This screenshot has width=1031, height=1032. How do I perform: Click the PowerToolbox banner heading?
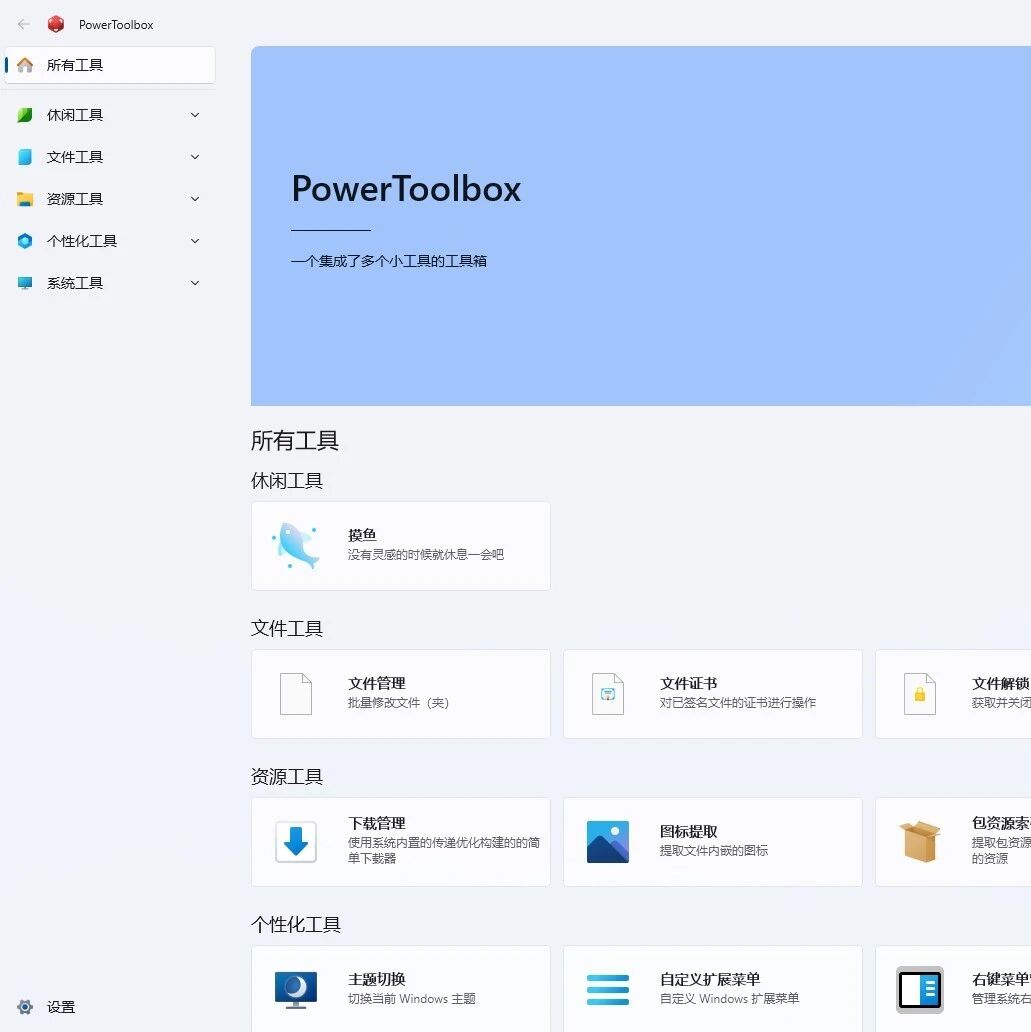tap(406, 189)
